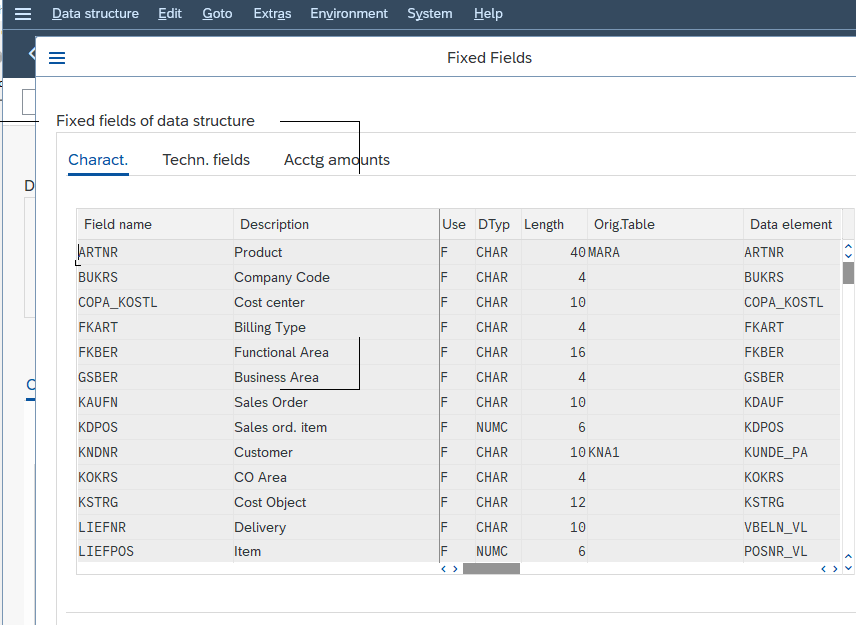Click the Billing Type description cell
The height and width of the screenshot is (625, 856).
tap(336, 328)
